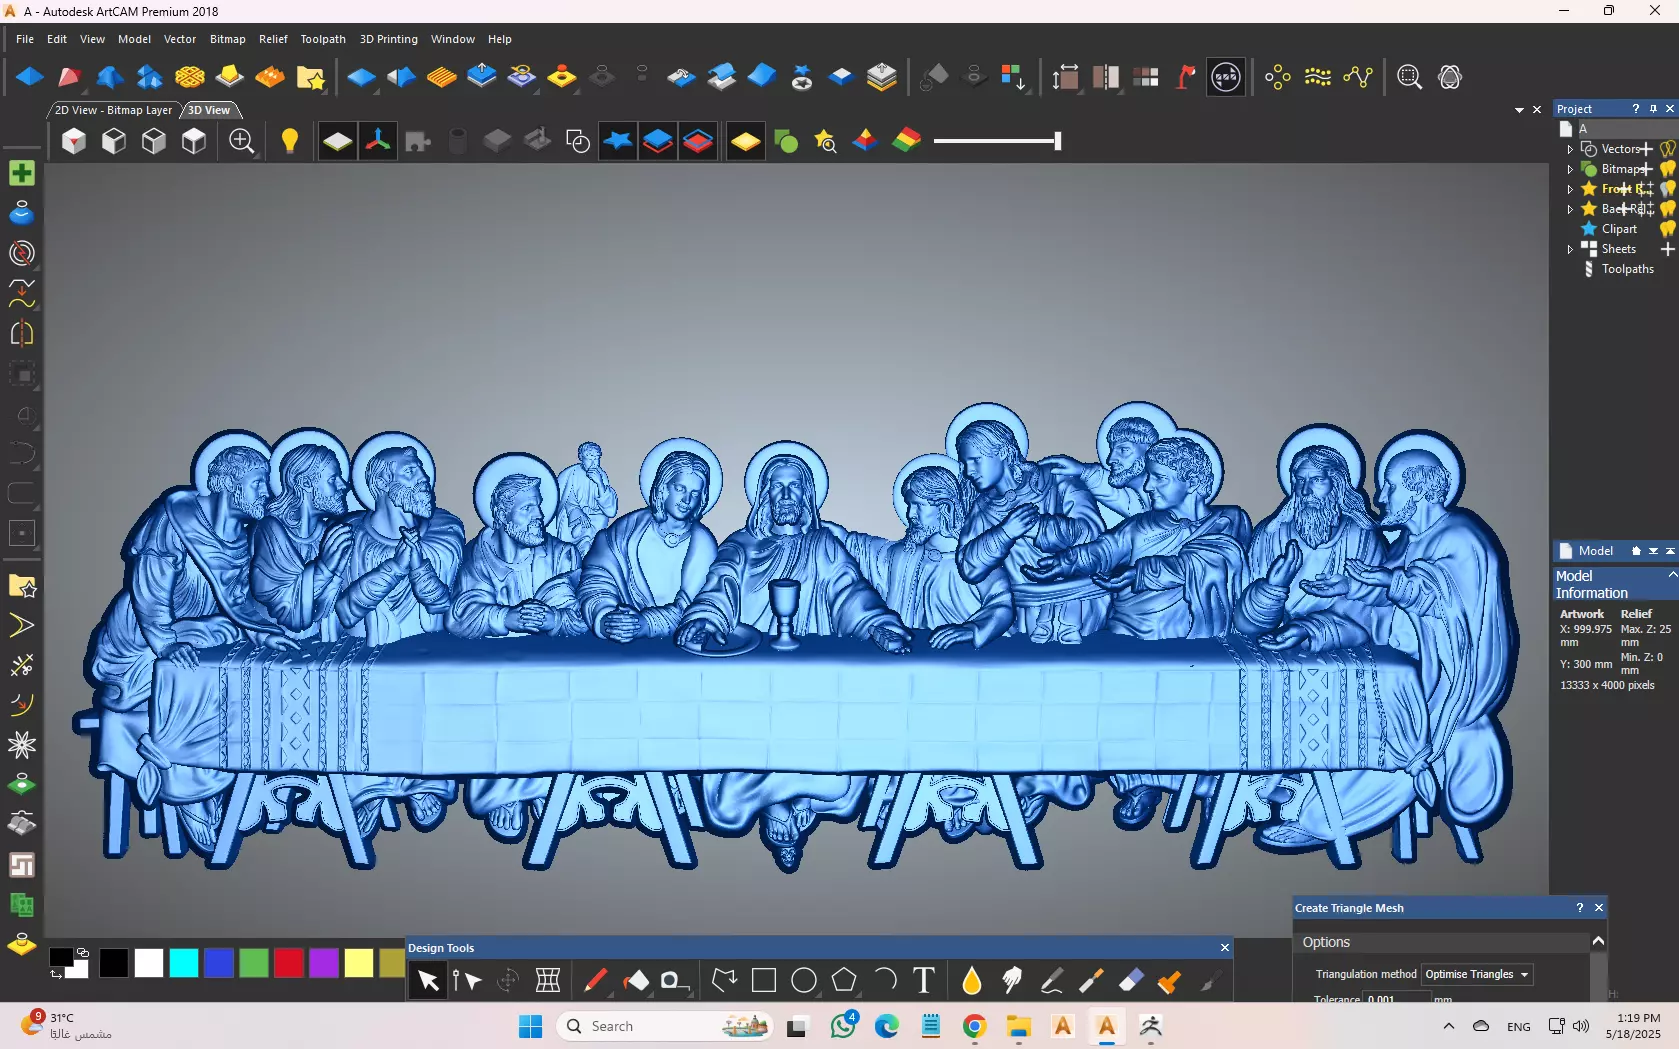The height and width of the screenshot is (1049, 1679).
Task: Pick the cyan colour swatch
Action: pyautogui.click(x=184, y=963)
